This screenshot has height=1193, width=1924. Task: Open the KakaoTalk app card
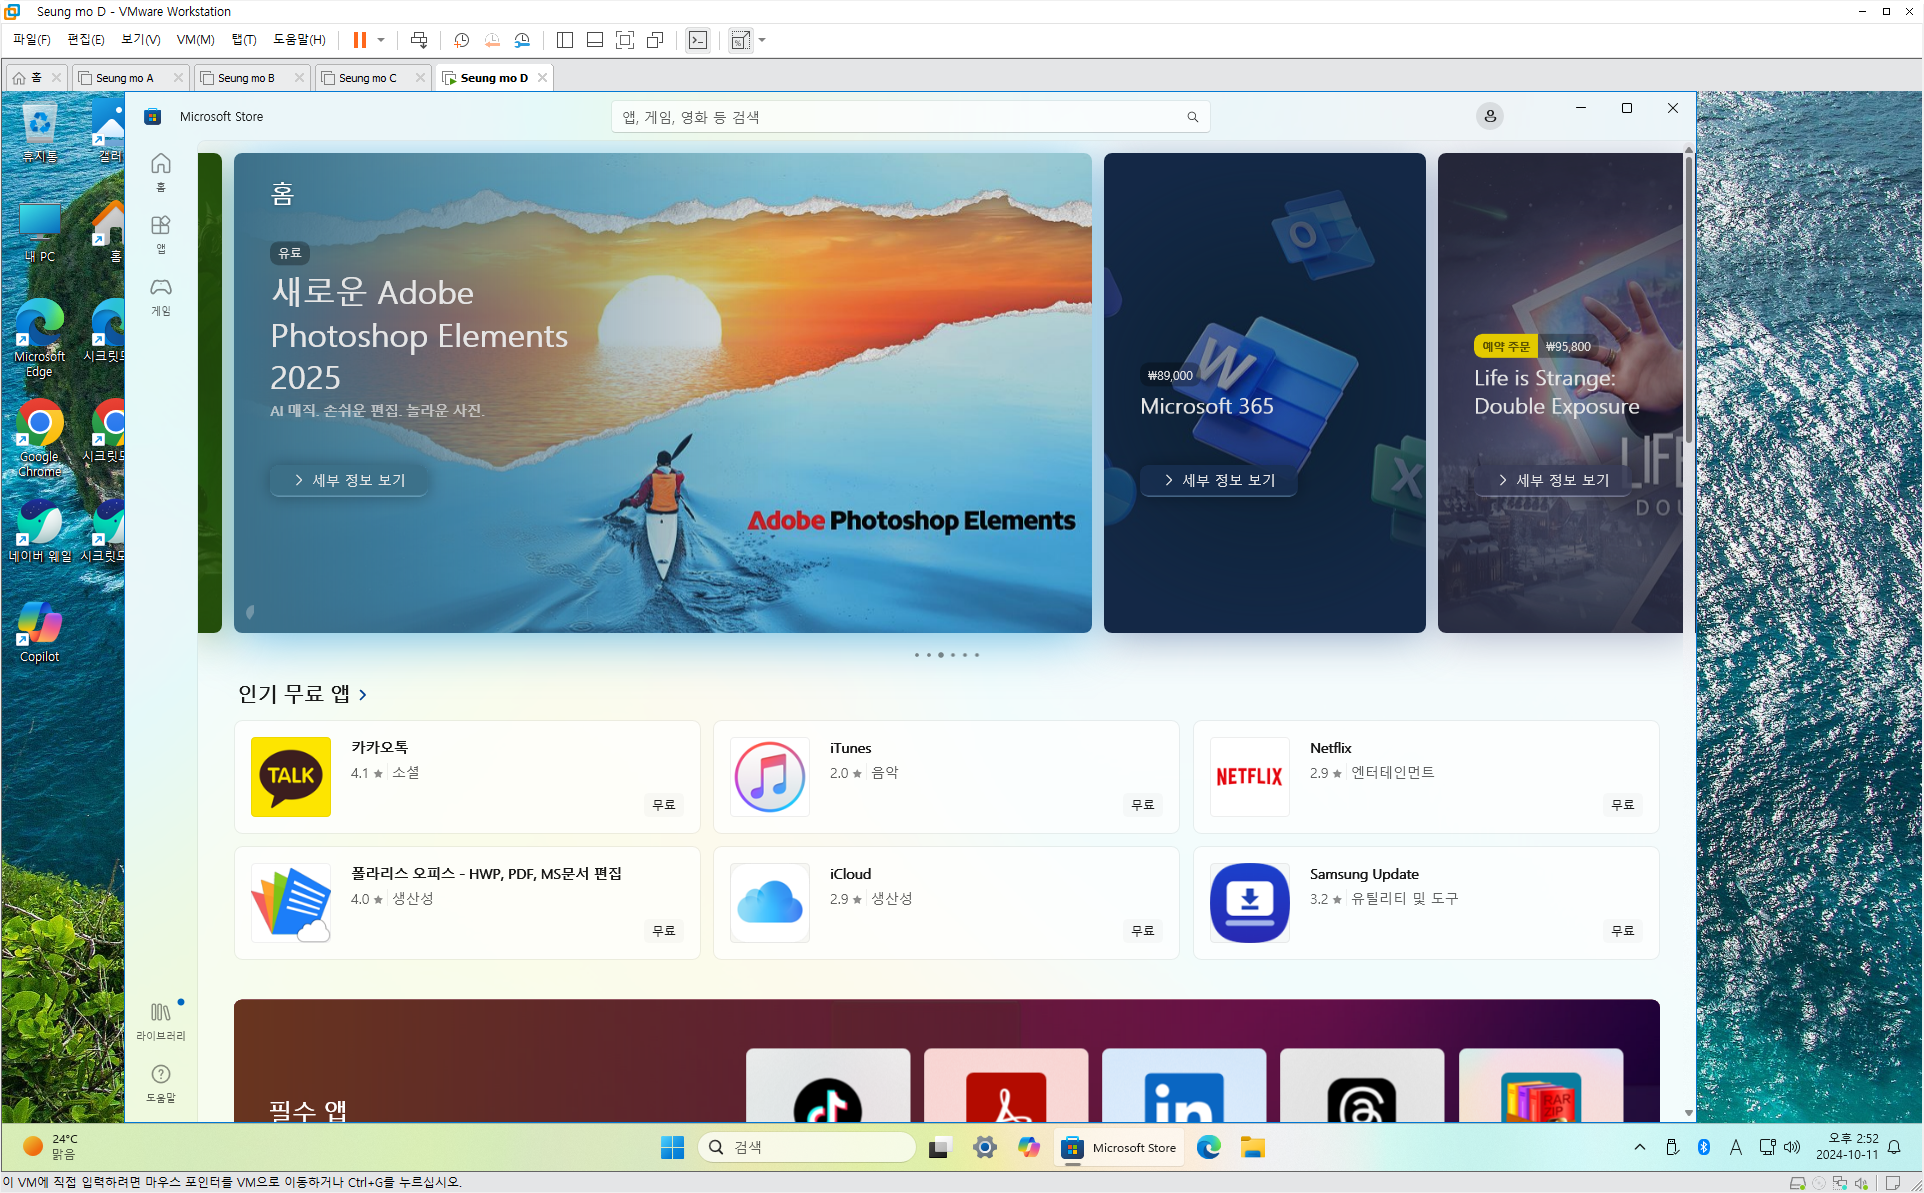pyautogui.click(x=467, y=776)
